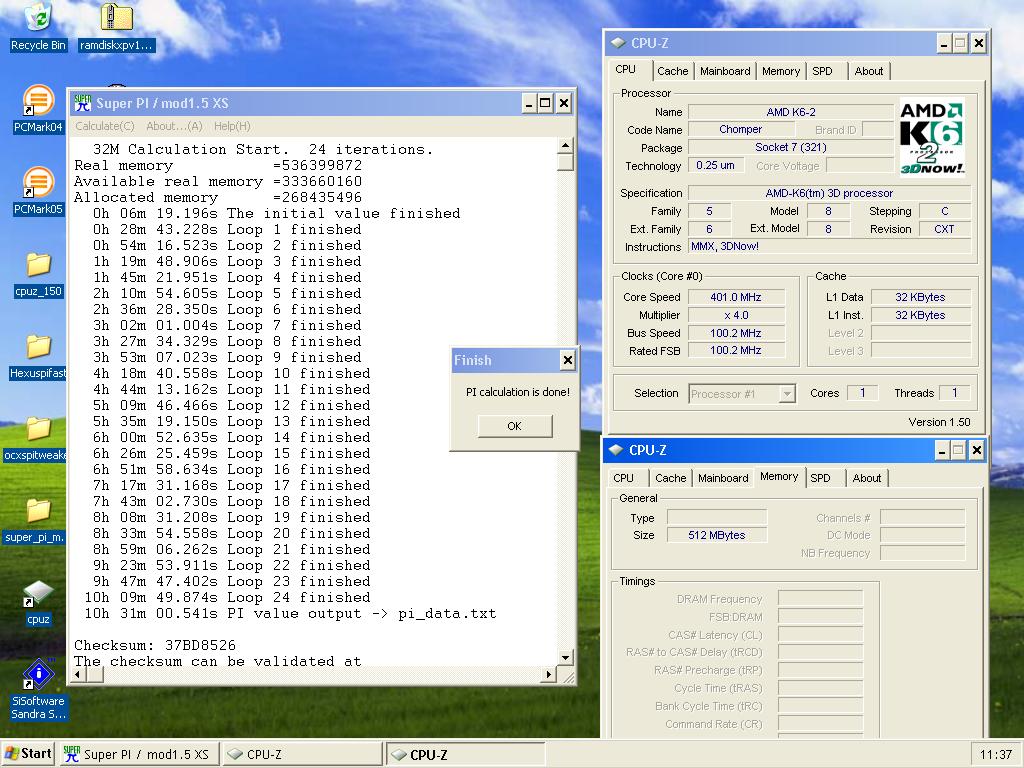
Task: Click Super PI horizontal scrollbar left arrow
Action: coord(79,675)
